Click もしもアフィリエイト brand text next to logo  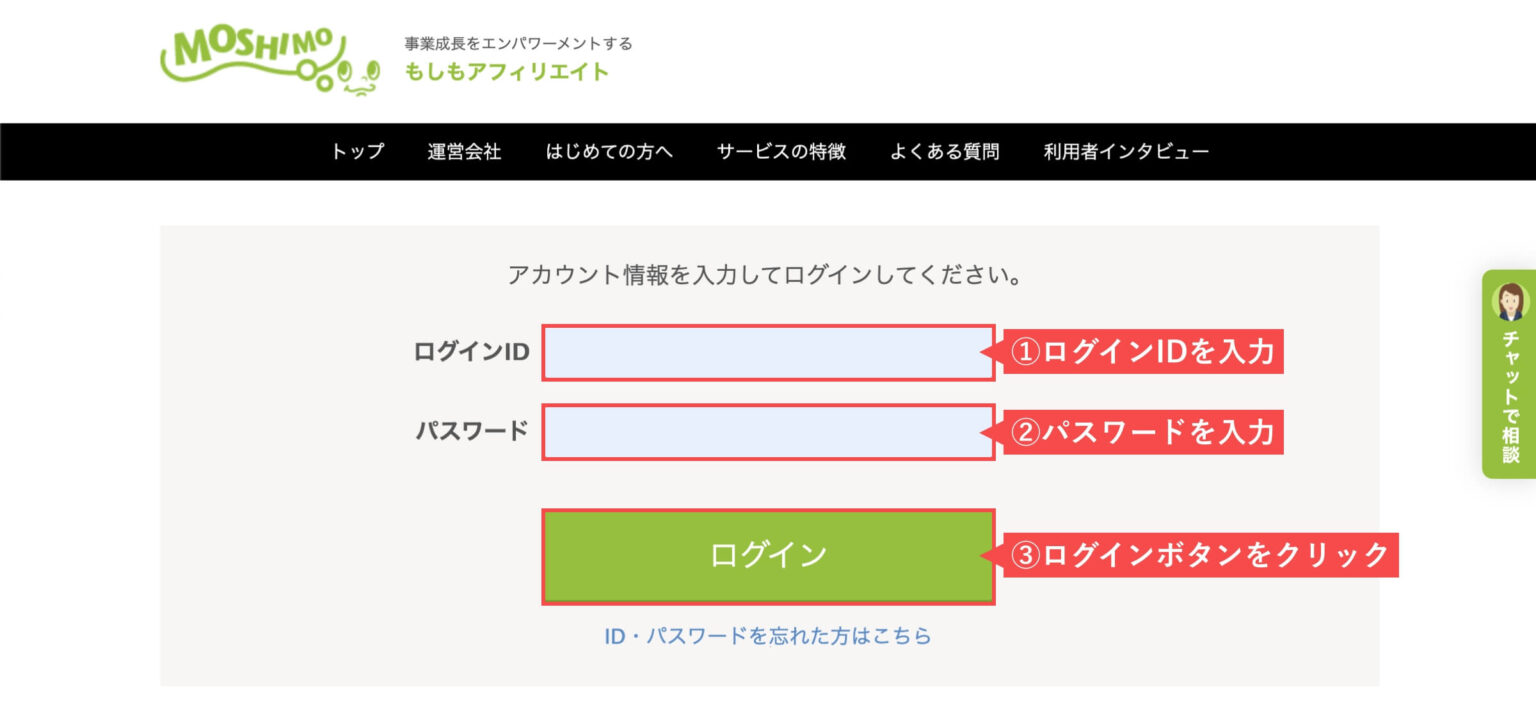pos(505,71)
